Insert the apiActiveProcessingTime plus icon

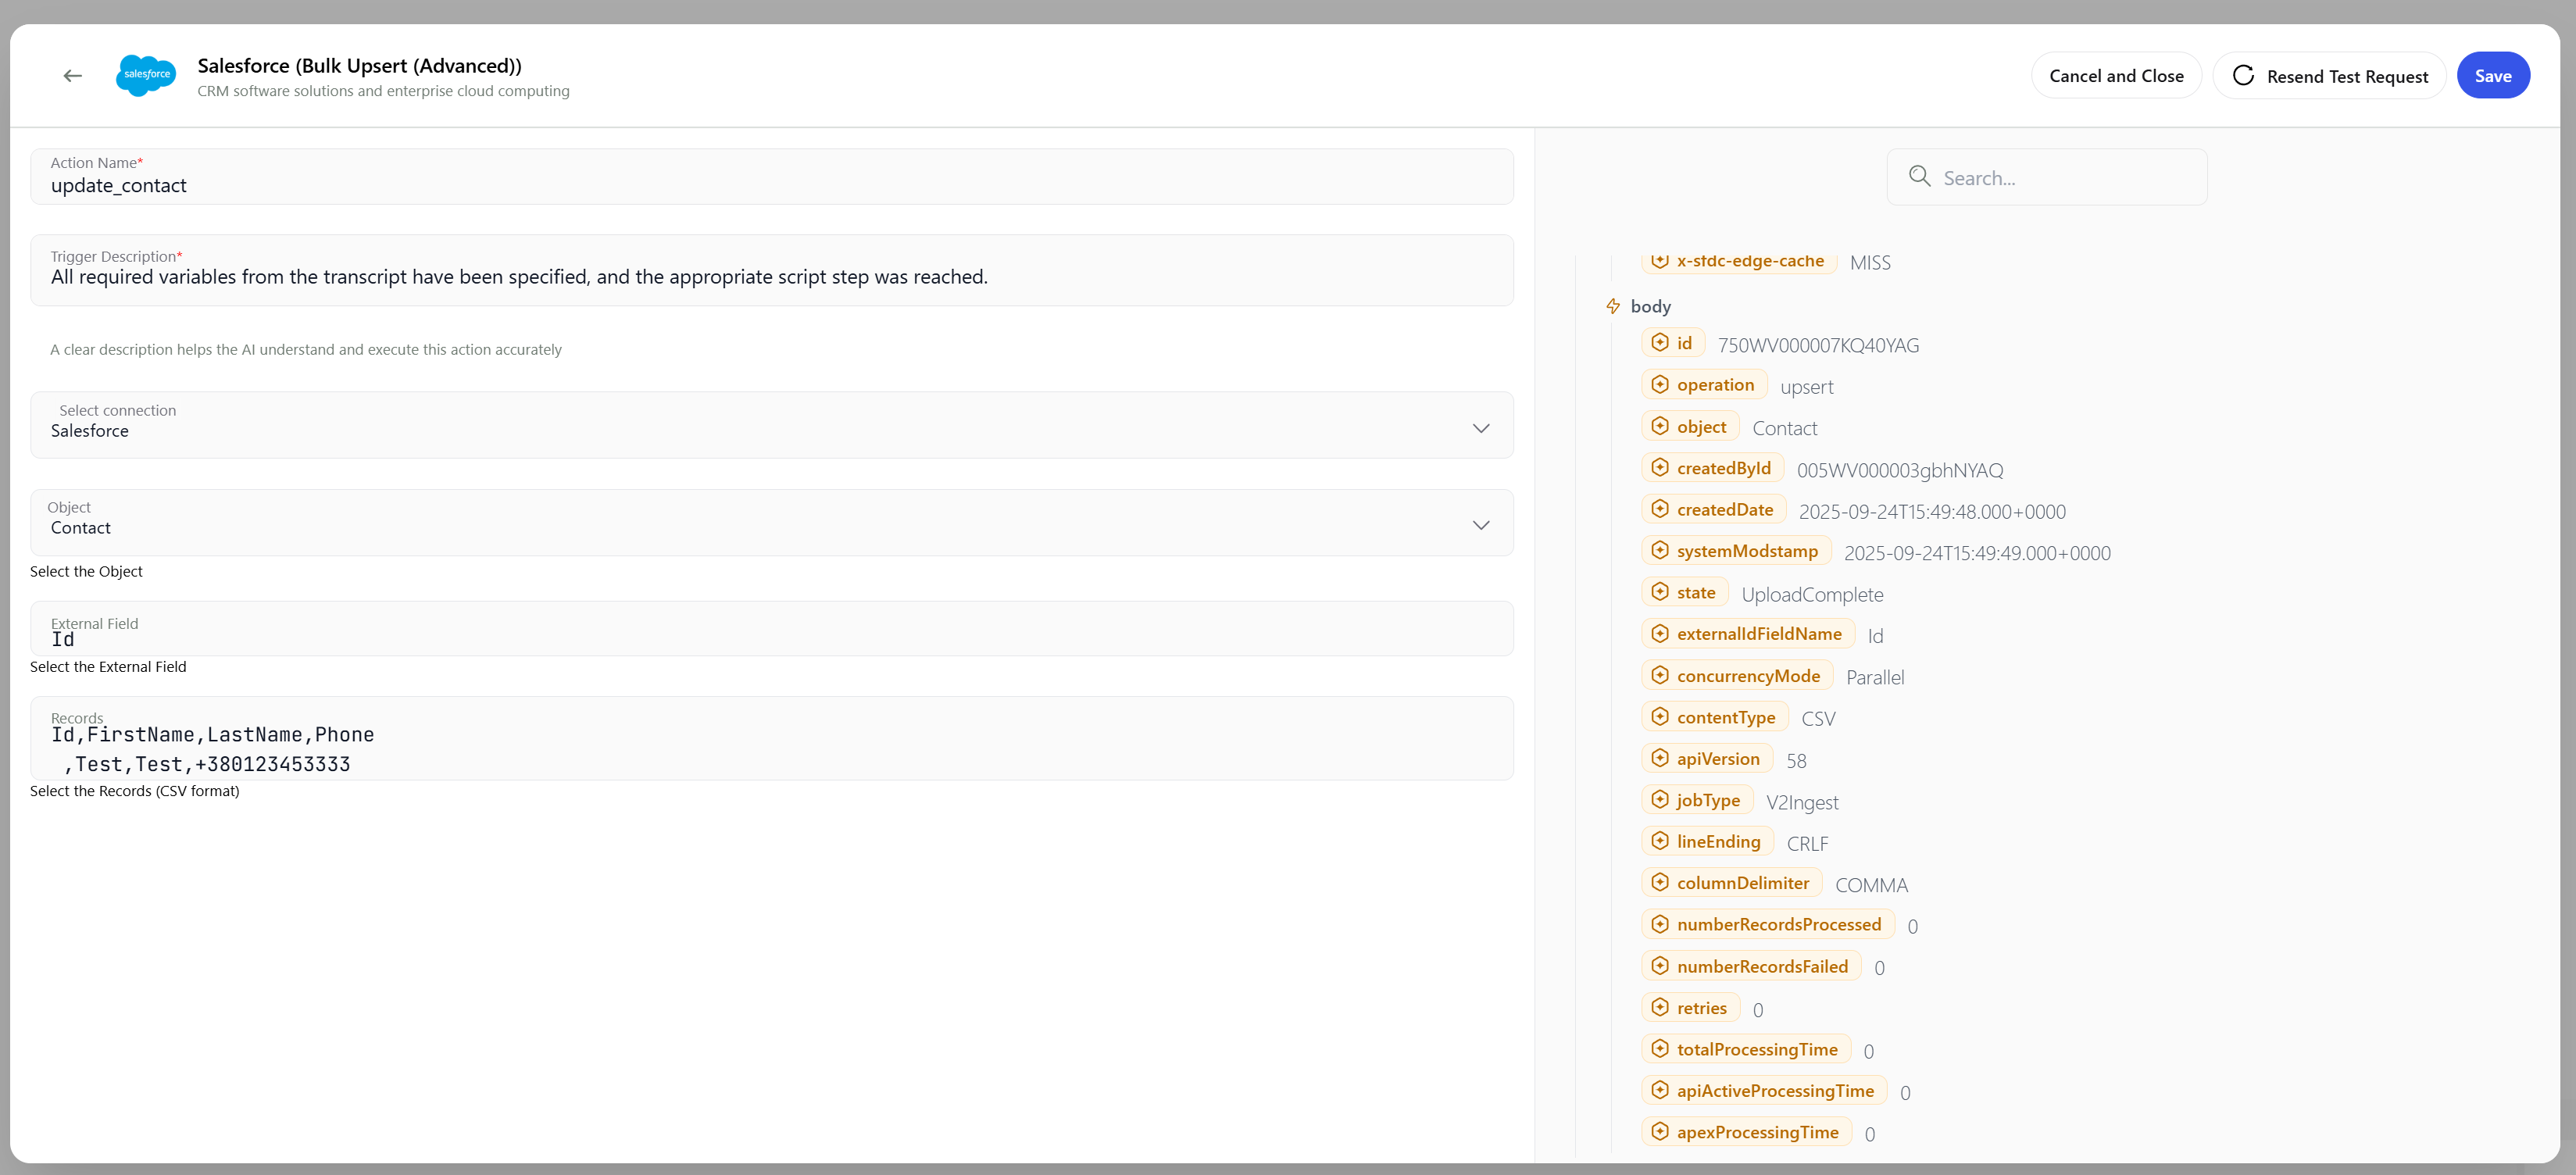click(x=1660, y=1091)
